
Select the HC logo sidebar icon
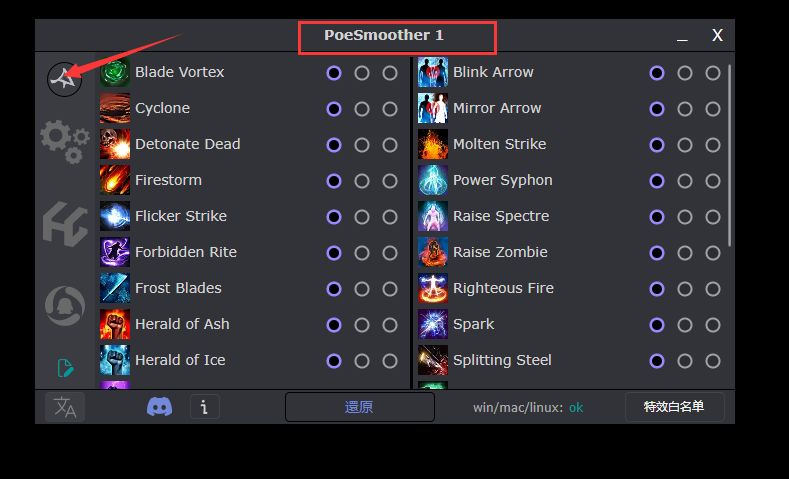tap(65, 224)
